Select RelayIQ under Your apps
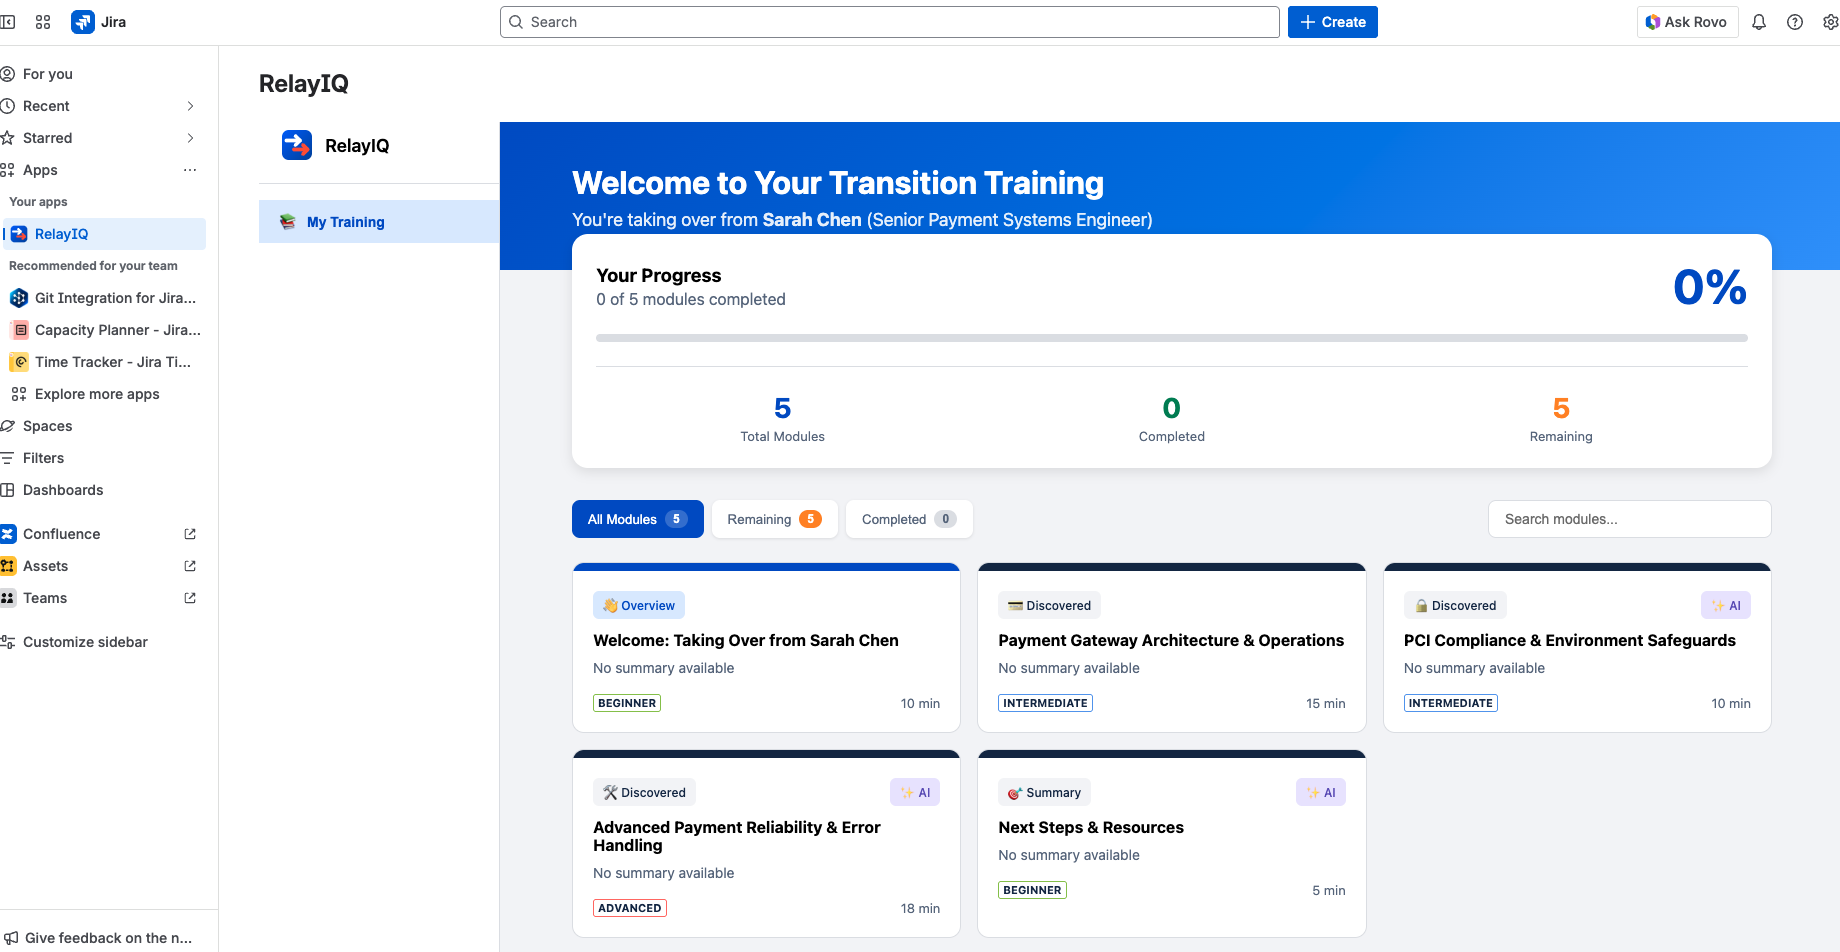The height and width of the screenshot is (952, 1840). coord(104,234)
